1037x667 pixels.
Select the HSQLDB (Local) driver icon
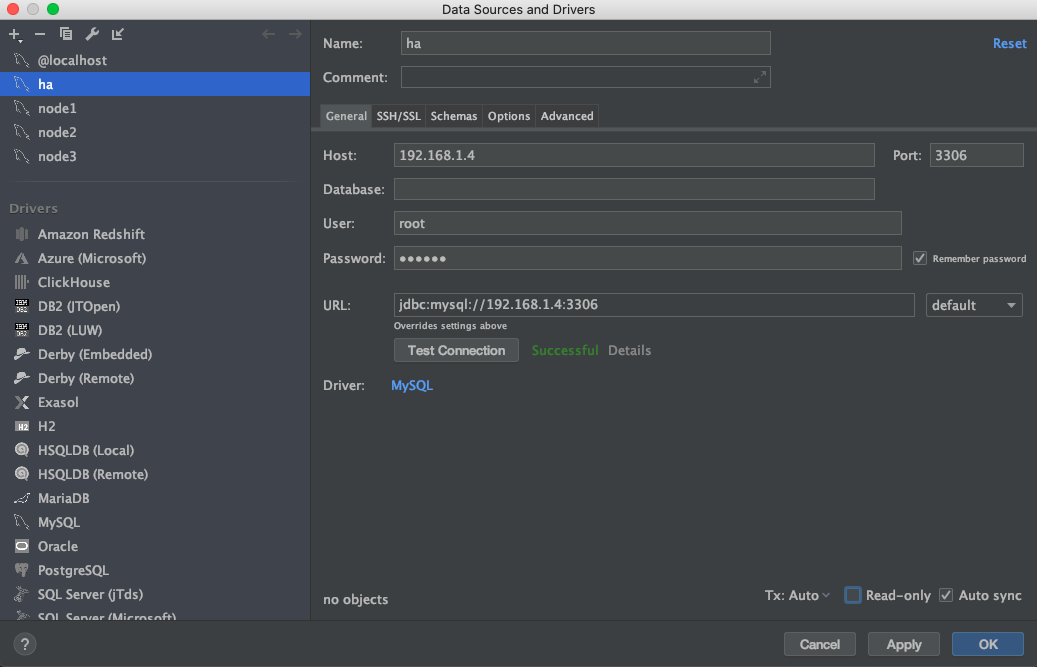[x=22, y=450]
